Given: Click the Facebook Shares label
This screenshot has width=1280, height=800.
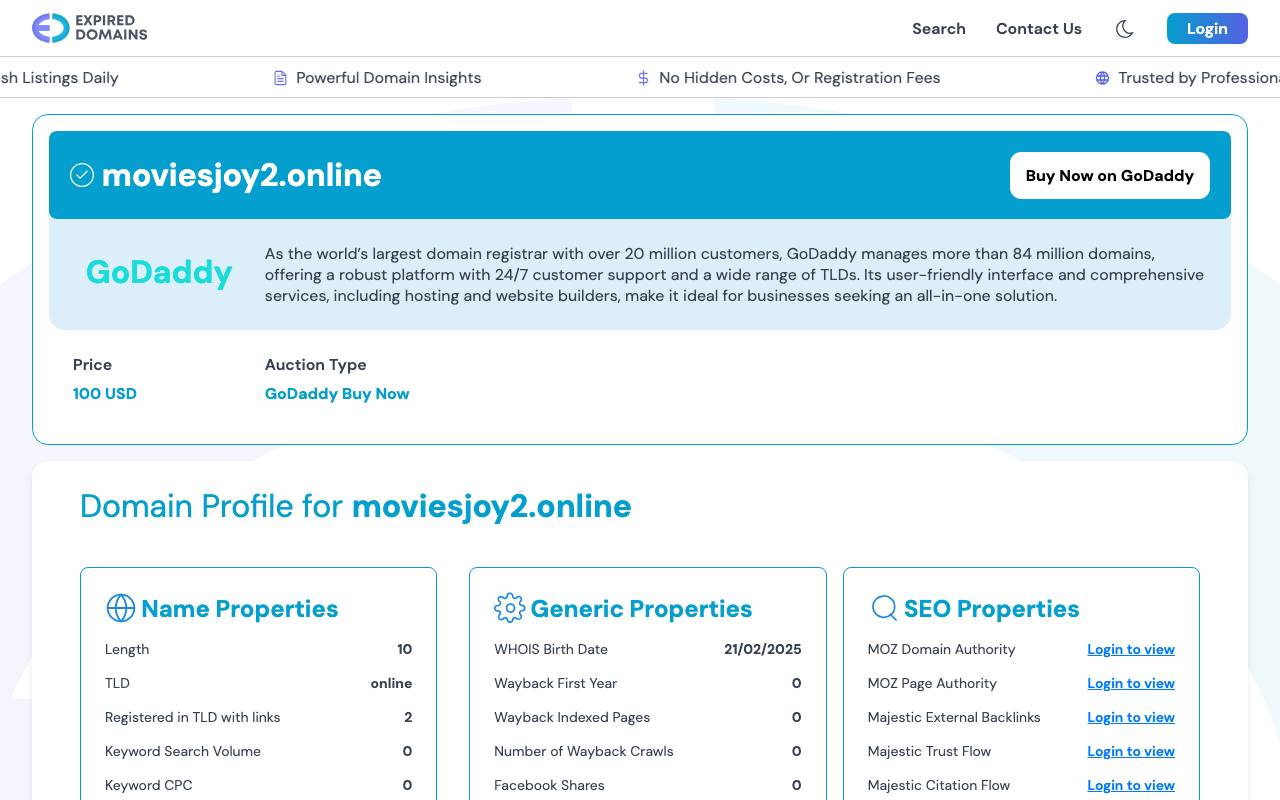Looking at the screenshot, I should (549, 785).
